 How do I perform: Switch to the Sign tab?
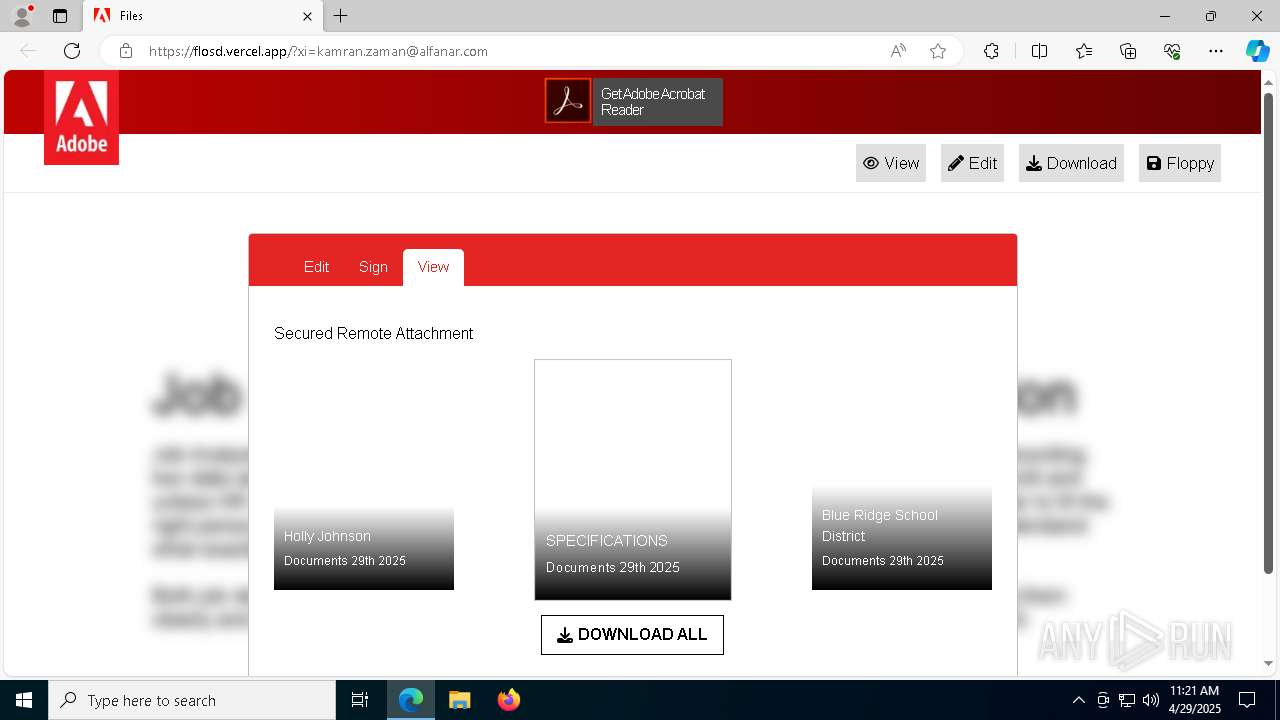click(373, 267)
